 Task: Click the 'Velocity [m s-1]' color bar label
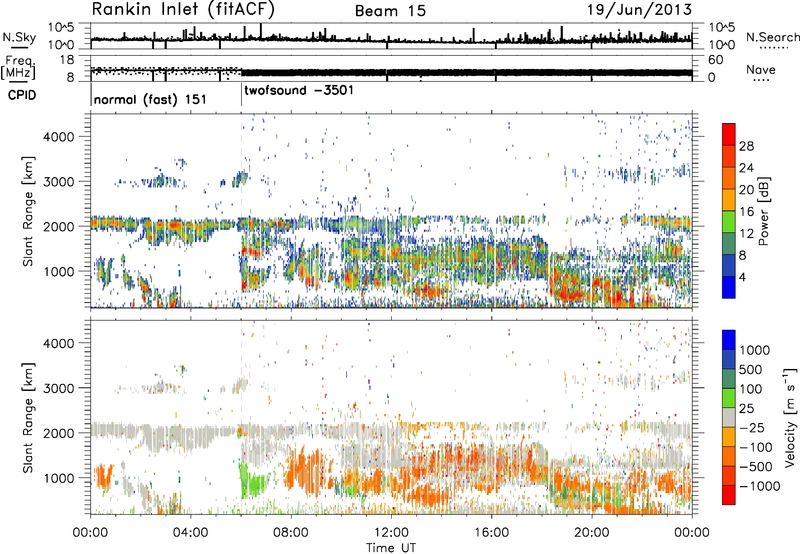click(x=790, y=417)
